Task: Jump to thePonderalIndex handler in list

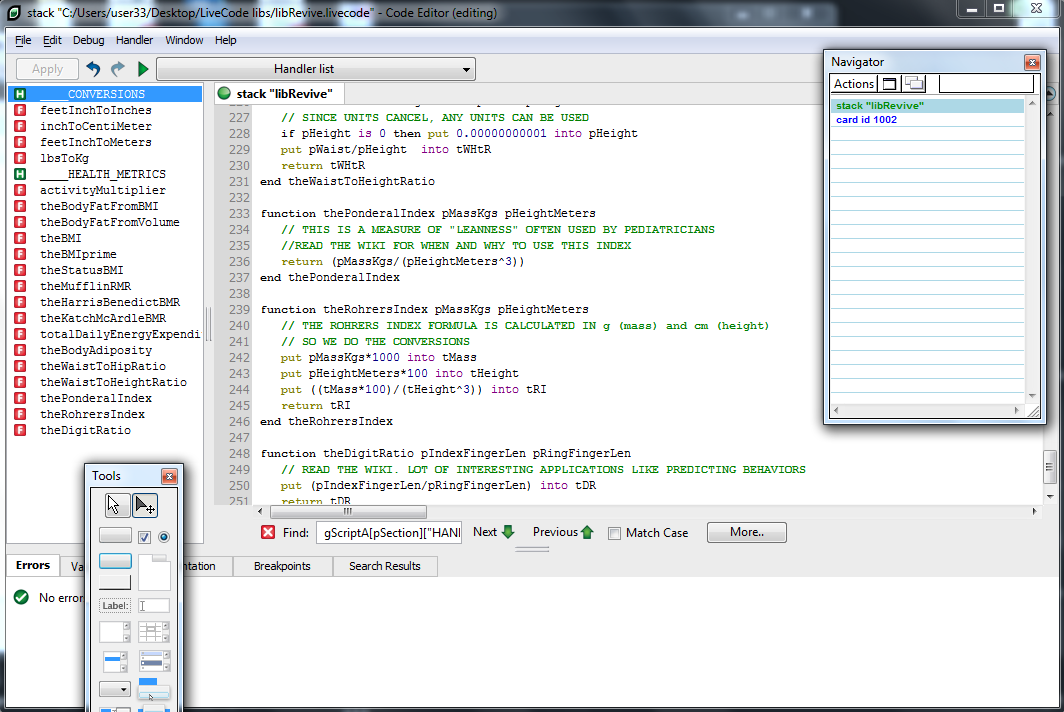Action: coord(96,398)
